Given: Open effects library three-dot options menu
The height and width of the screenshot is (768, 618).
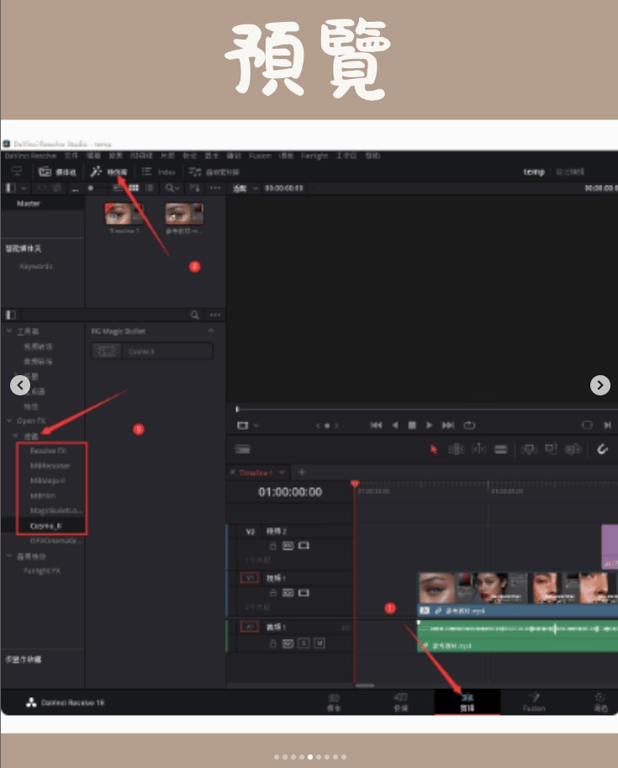Looking at the screenshot, I should point(215,315).
